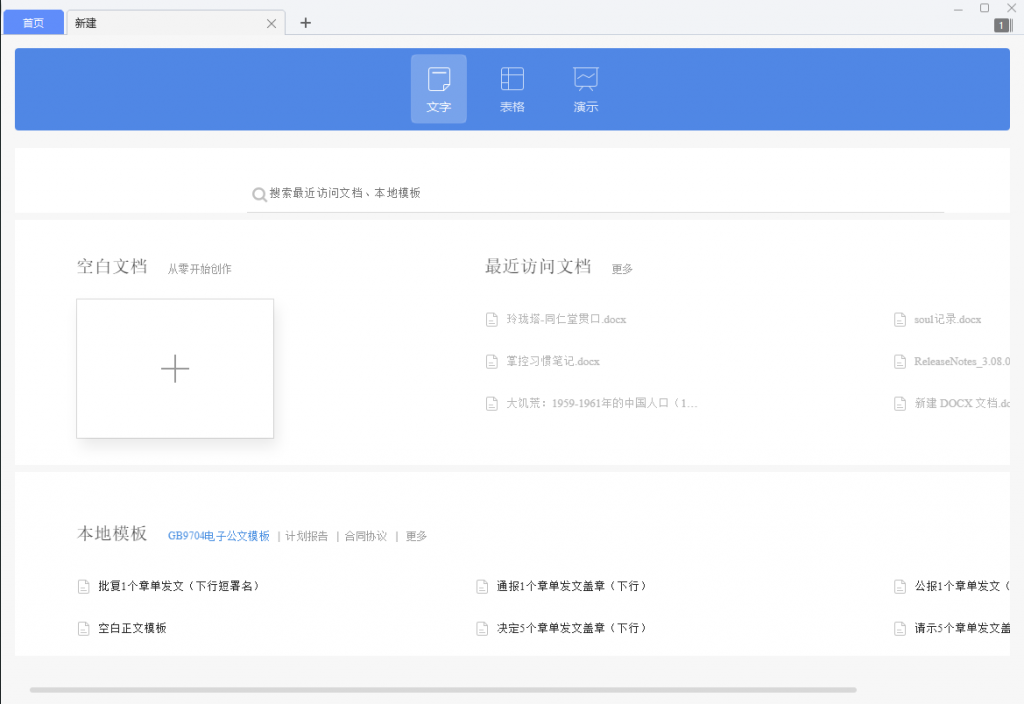The width and height of the screenshot is (1024, 704).
Task: Click the document icon beside 掌控习惯笔记.docx
Action: (493, 361)
